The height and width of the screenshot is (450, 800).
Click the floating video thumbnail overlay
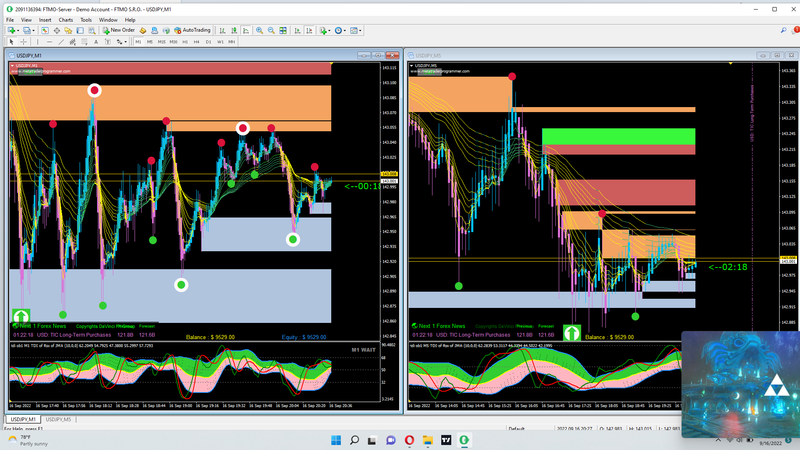coord(740,384)
